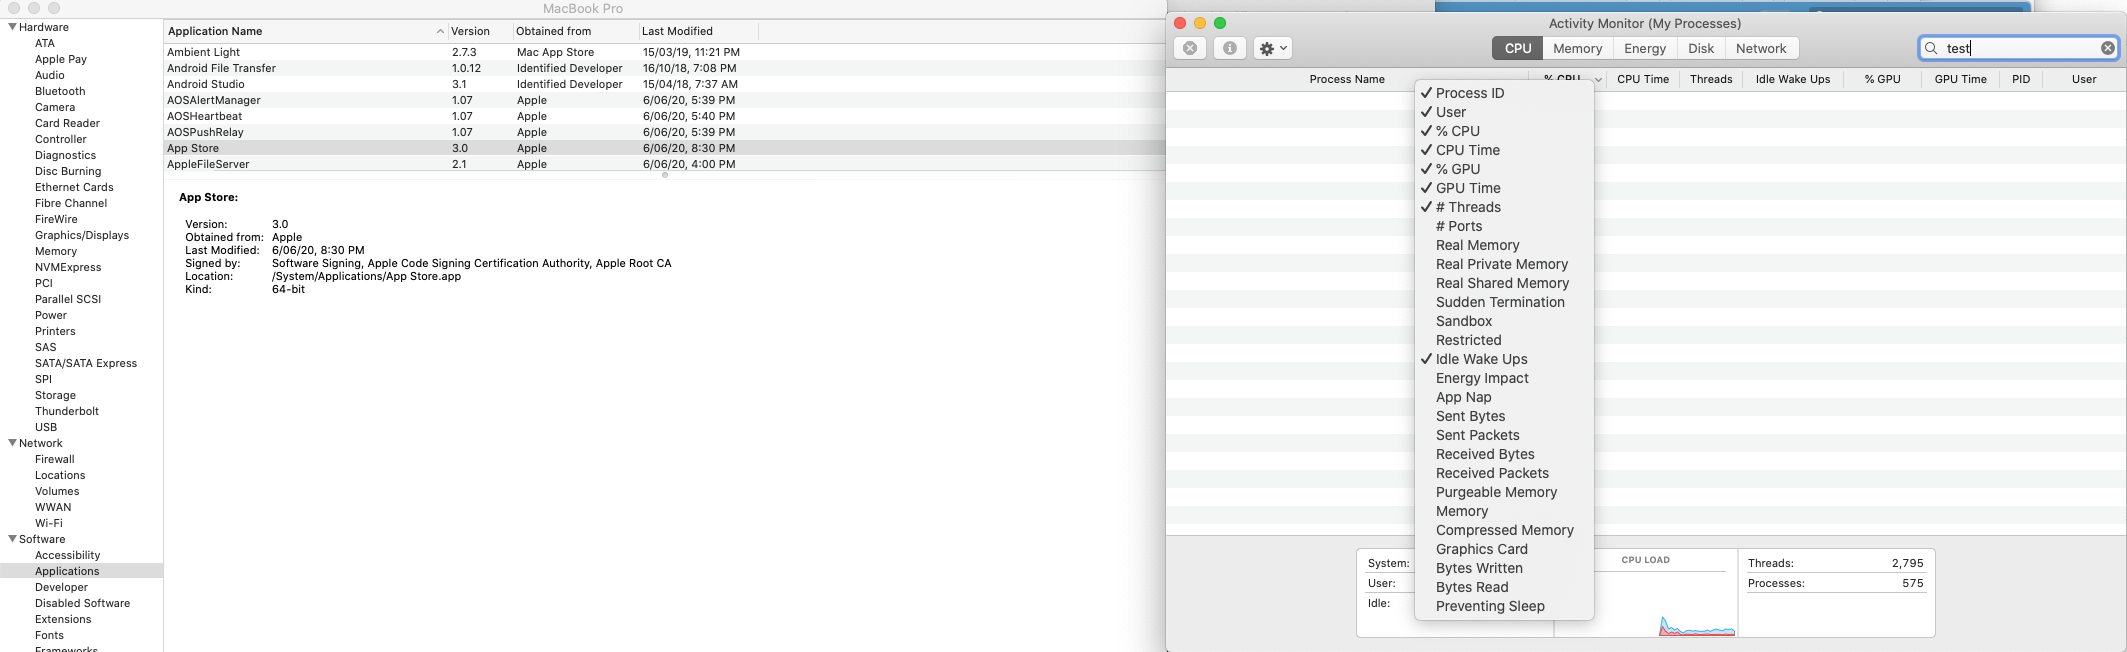Uncheck % GPU column option

click(1504, 169)
